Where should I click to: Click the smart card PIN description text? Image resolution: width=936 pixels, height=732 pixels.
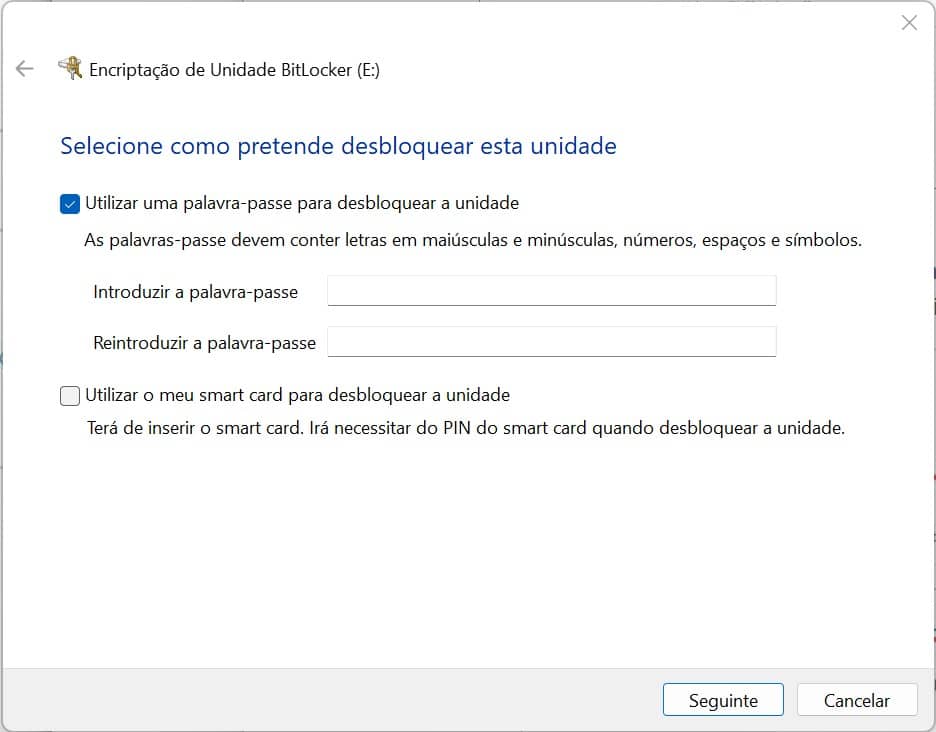(465, 429)
